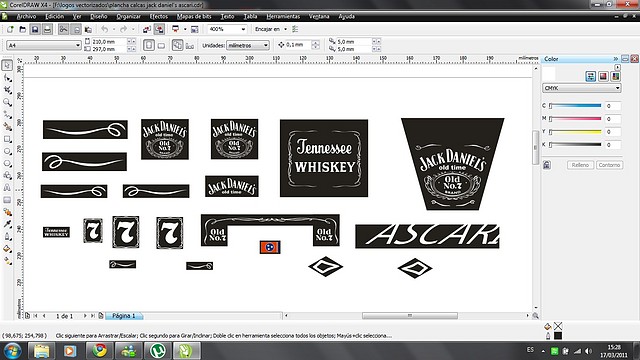This screenshot has width=640, height=360.
Task: Adjust the magenta M slider
Action: pos(576,119)
